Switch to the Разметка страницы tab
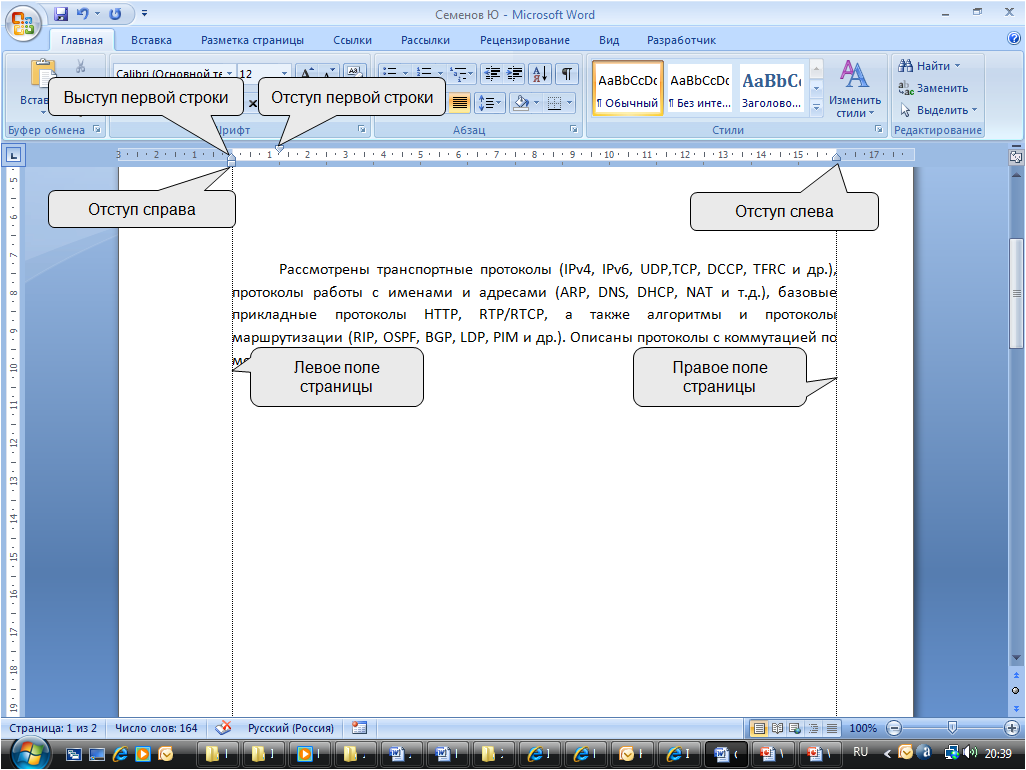This screenshot has height=770, width=1026. click(x=252, y=40)
